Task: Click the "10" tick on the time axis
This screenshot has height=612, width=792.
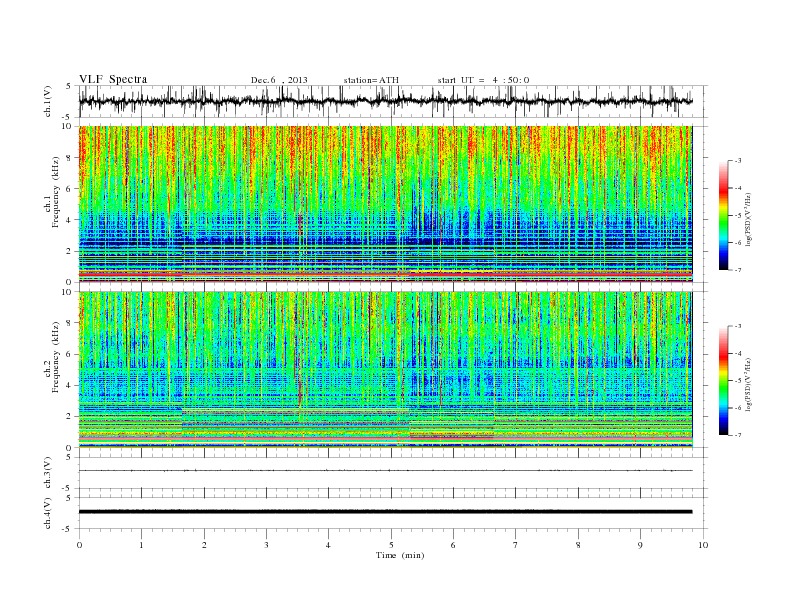Action: pos(703,545)
